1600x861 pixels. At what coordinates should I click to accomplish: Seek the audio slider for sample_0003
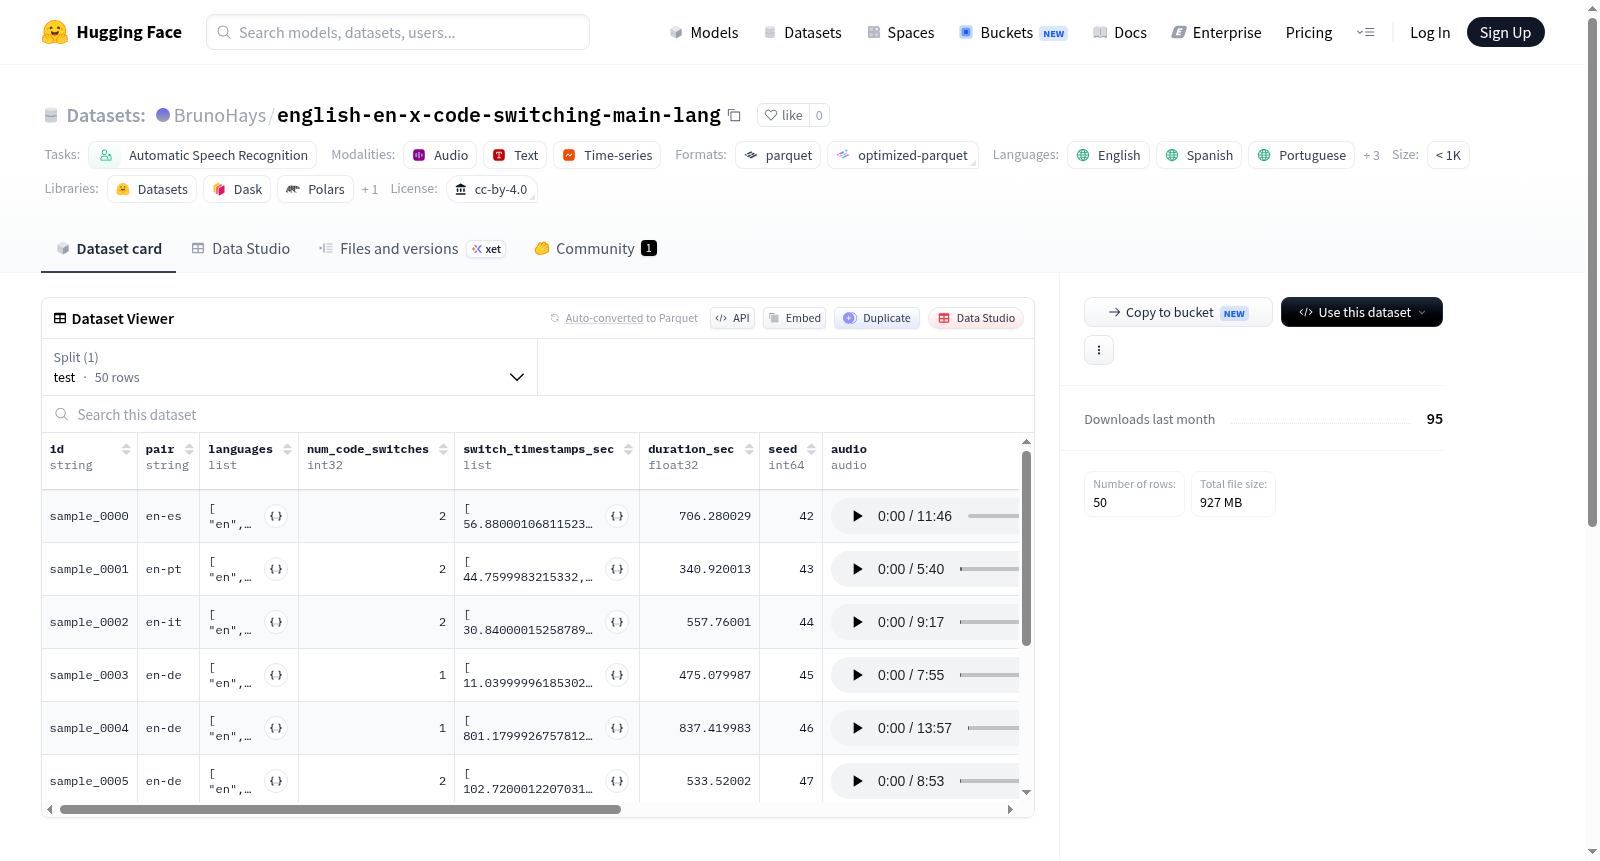[989, 675]
